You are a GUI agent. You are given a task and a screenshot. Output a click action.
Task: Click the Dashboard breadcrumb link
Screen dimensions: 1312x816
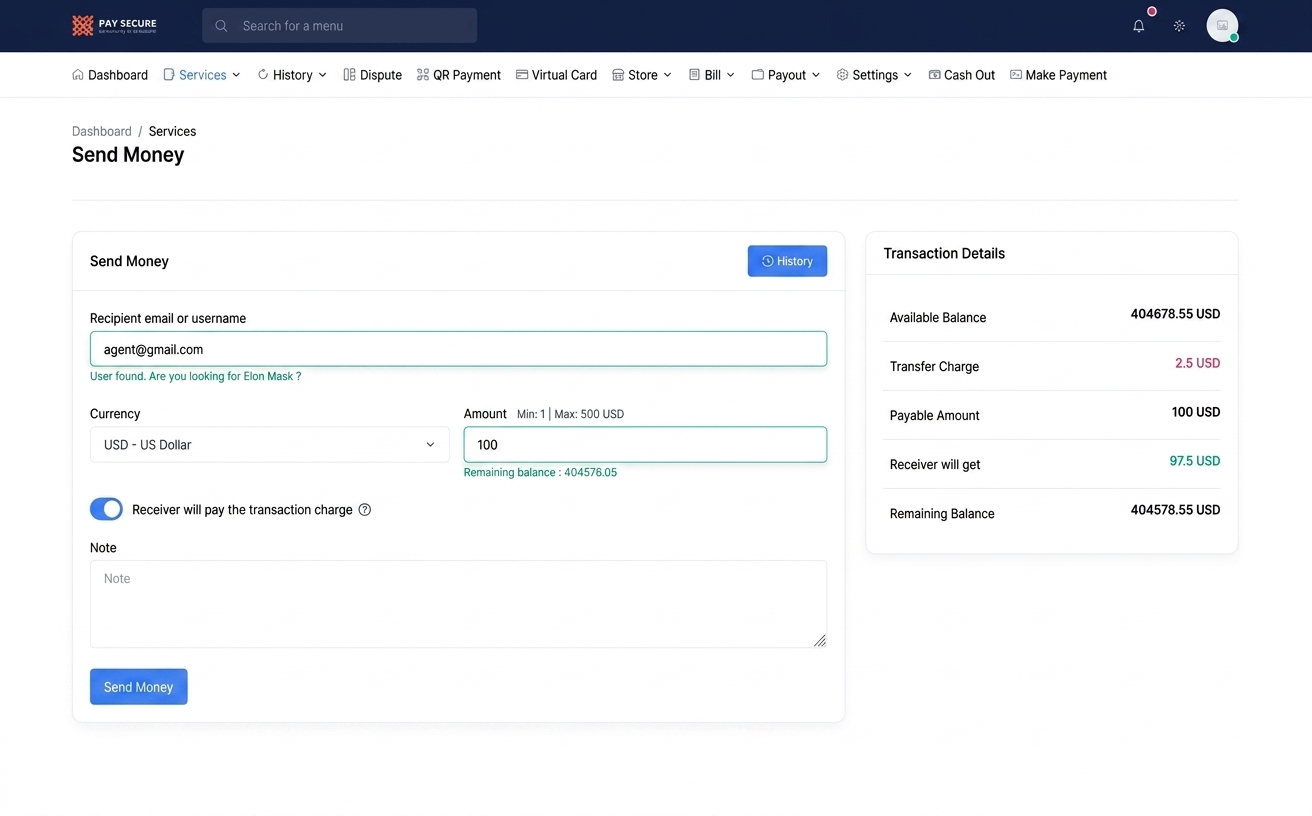pos(102,131)
